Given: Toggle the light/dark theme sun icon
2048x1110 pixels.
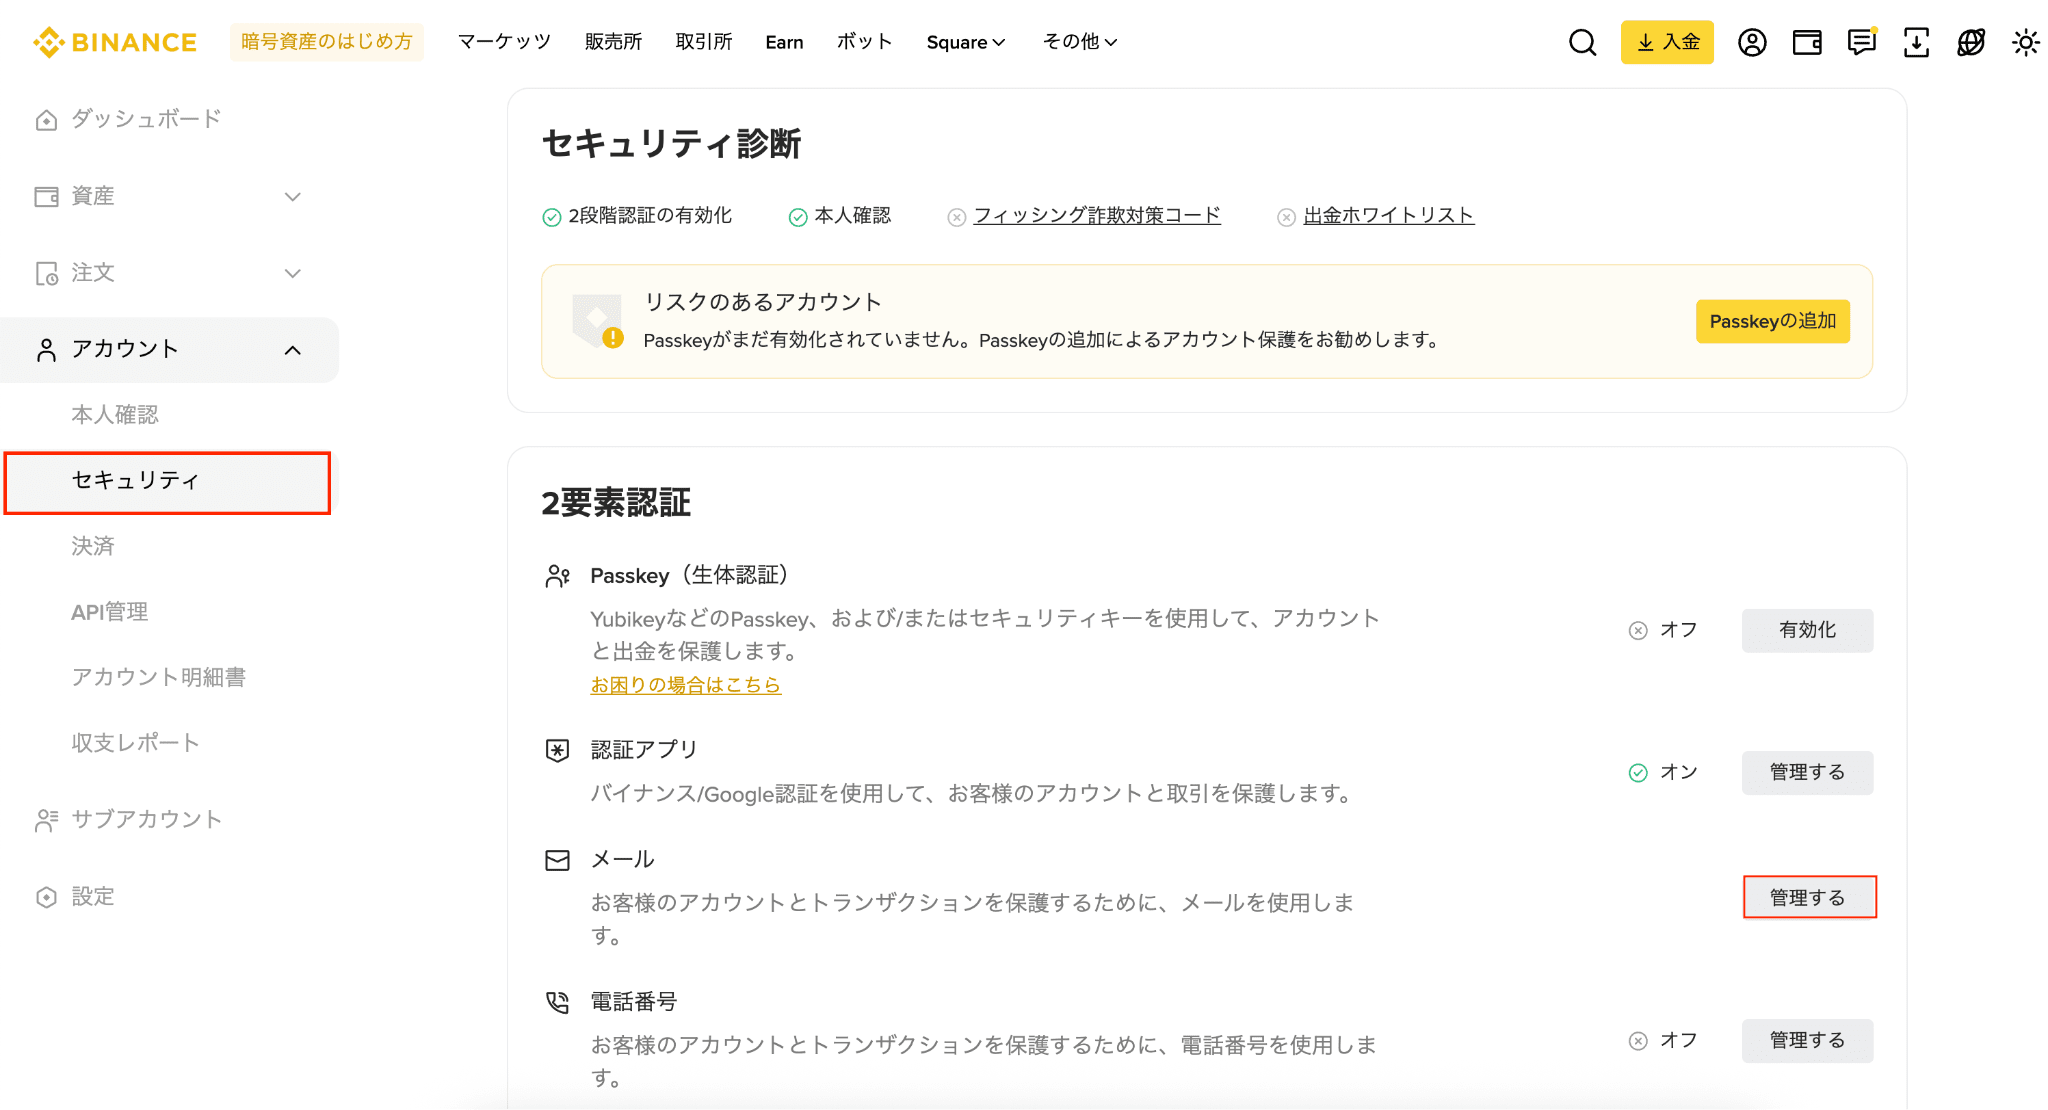Looking at the screenshot, I should 2025,42.
